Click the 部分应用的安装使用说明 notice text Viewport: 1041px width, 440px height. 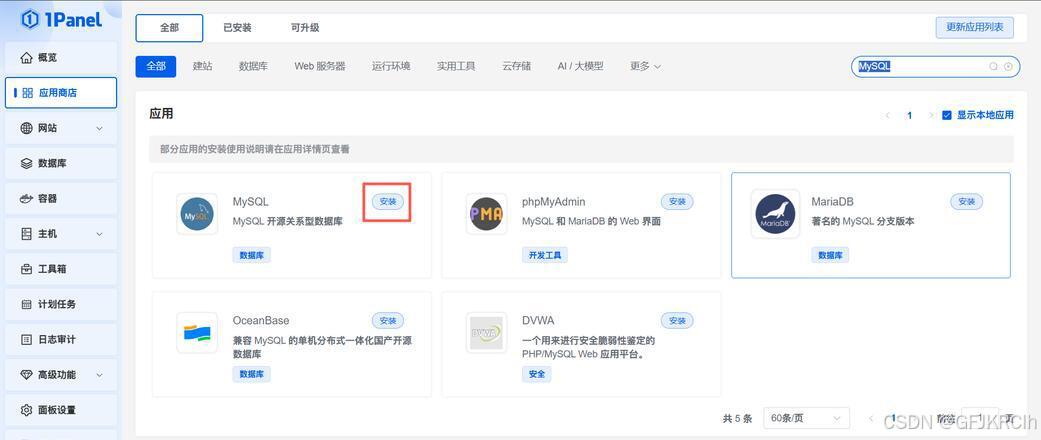click(x=254, y=149)
